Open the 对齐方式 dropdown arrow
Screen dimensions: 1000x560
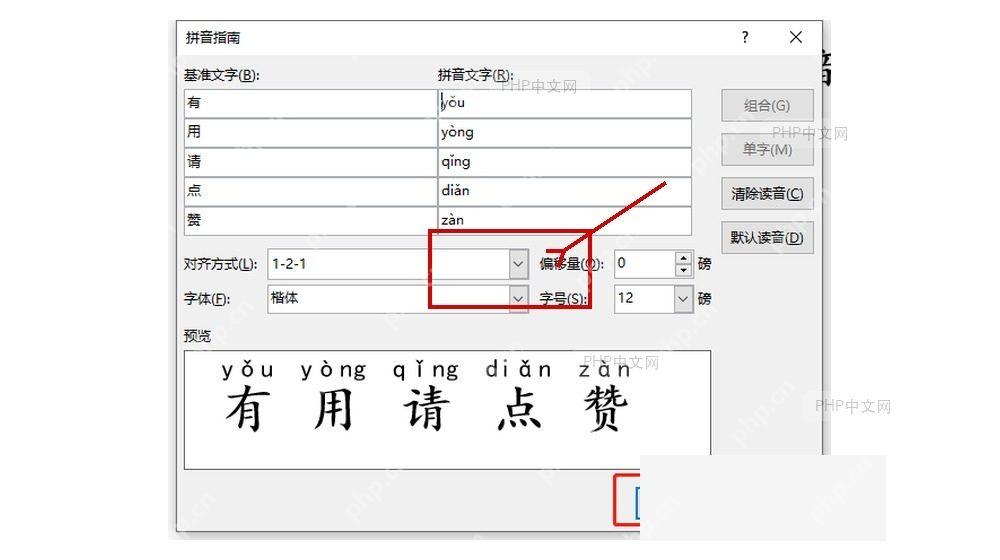pyautogui.click(x=518, y=264)
